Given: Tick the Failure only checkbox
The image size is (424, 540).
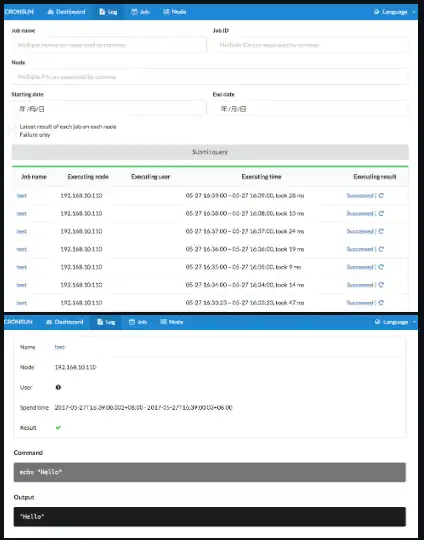Looking at the screenshot, I should pos(13,134).
